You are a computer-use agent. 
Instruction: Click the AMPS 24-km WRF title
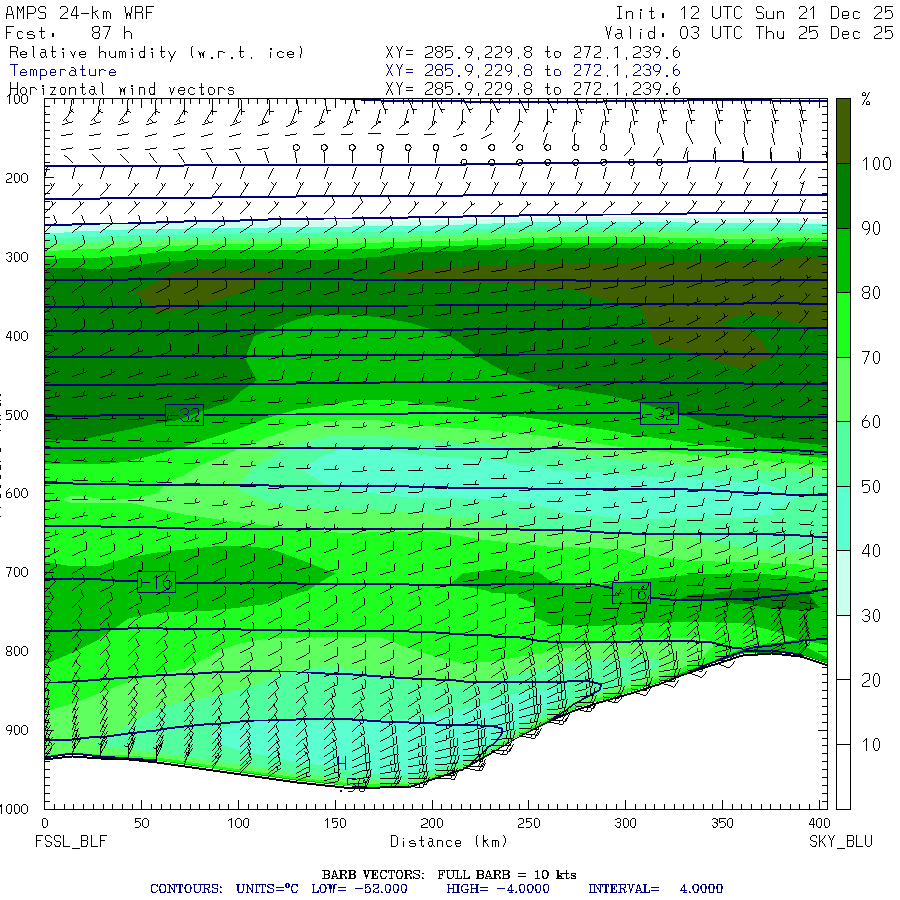click(x=79, y=13)
